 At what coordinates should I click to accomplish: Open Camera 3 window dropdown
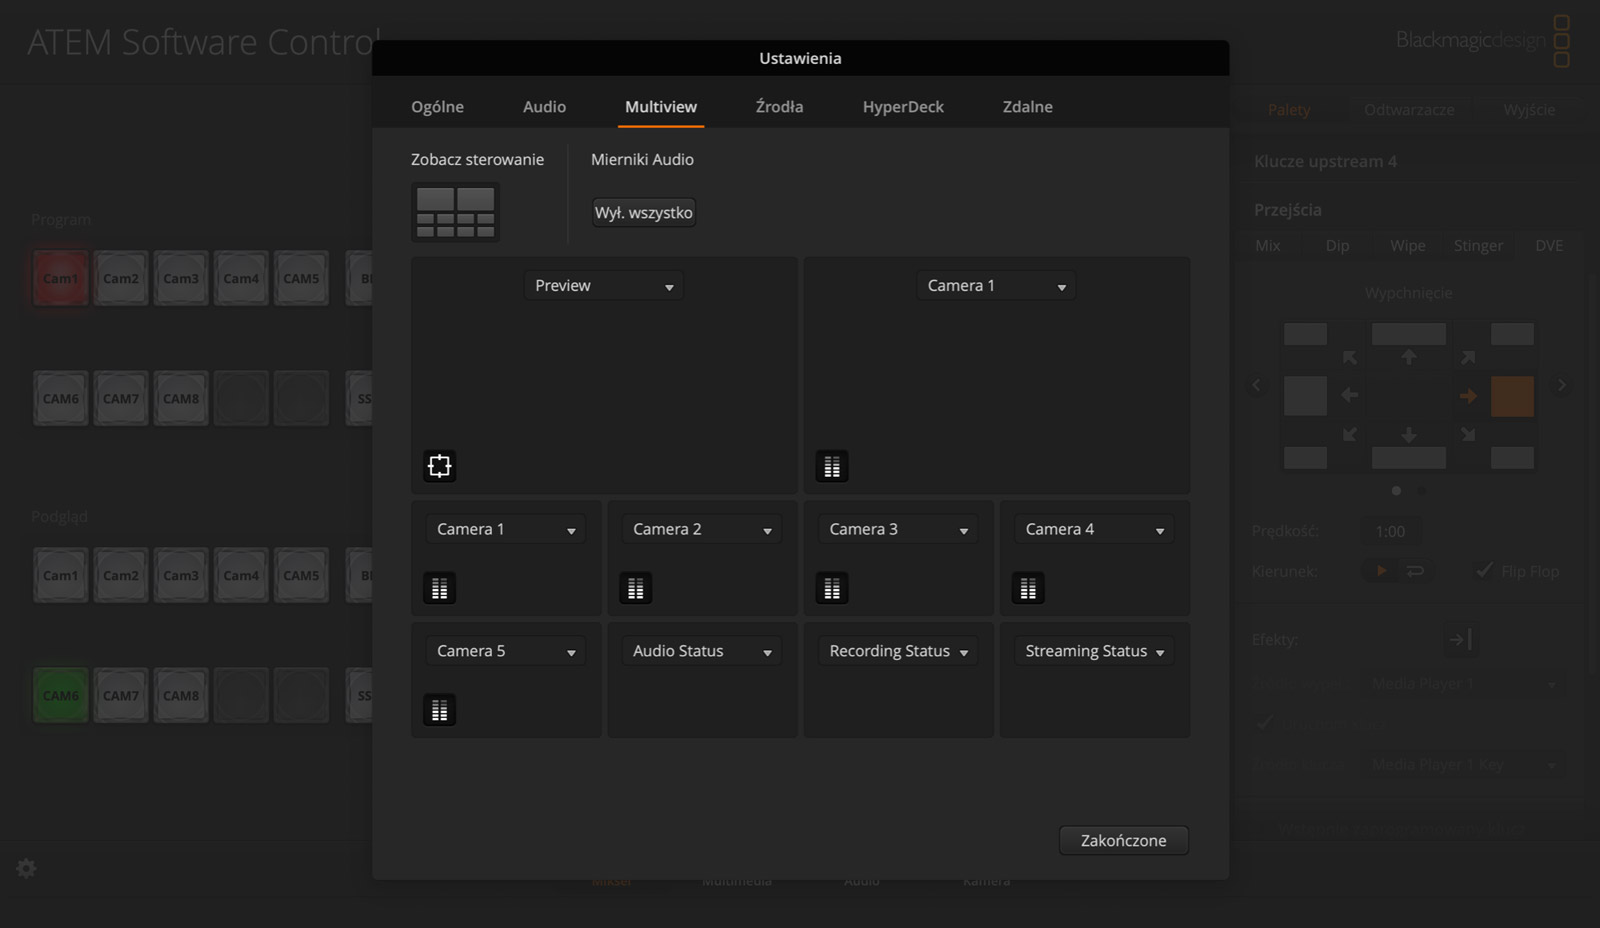(898, 529)
